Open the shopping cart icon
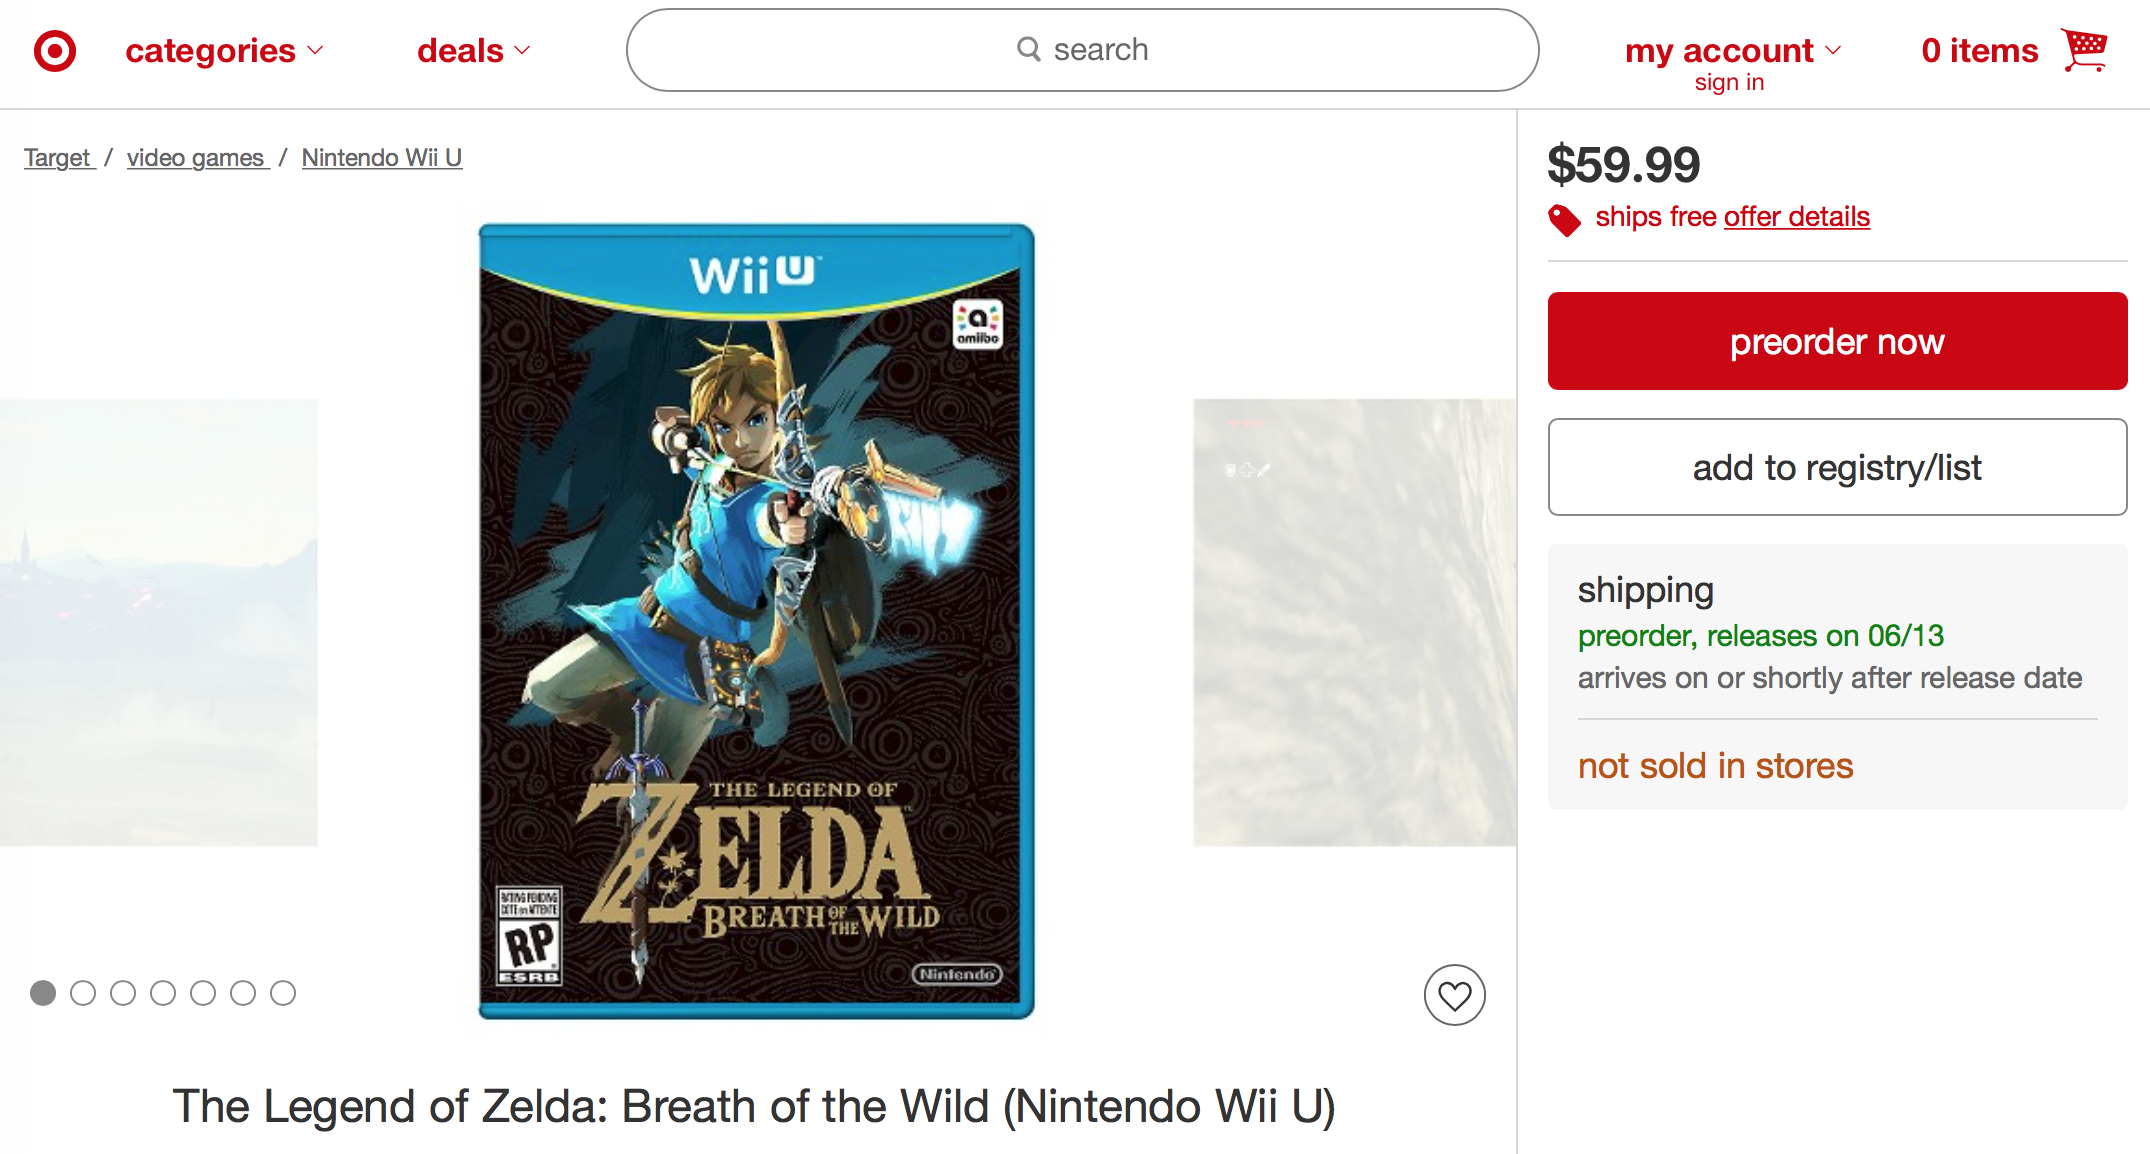 [x=2084, y=49]
